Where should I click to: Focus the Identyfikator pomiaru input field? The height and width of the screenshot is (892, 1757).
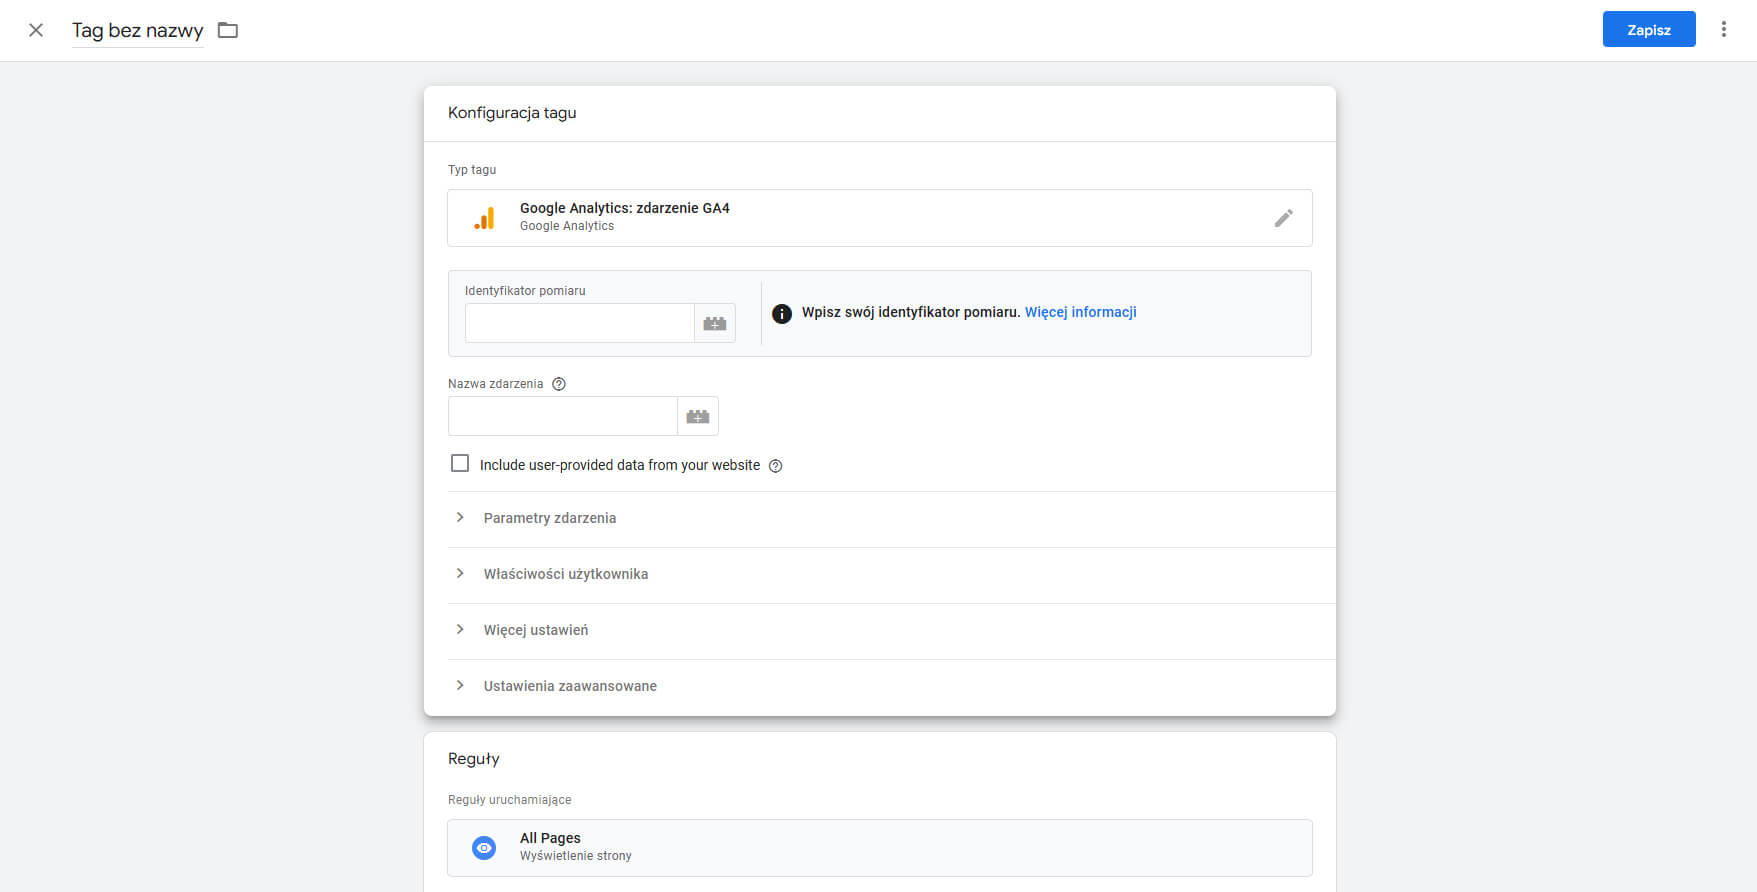click(580, 323)
